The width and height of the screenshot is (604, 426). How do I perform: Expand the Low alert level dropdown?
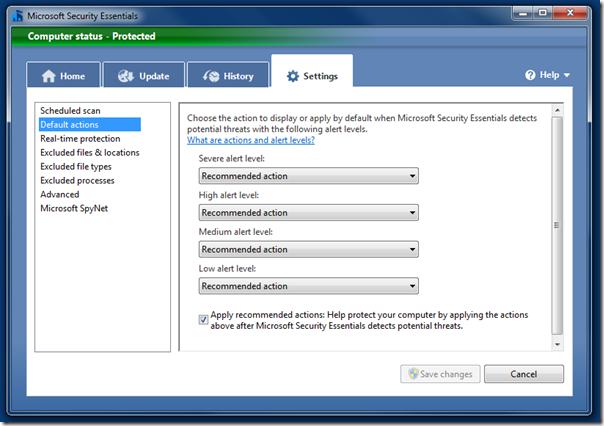click(x=309, y=286)
